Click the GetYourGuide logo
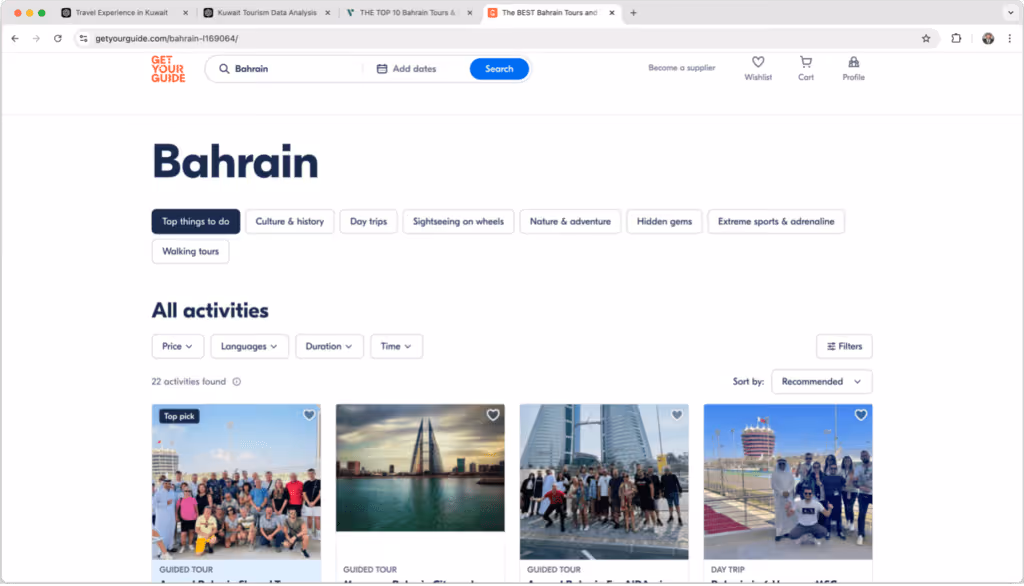This screenshot has width=1024, height=586. (168, 69)
